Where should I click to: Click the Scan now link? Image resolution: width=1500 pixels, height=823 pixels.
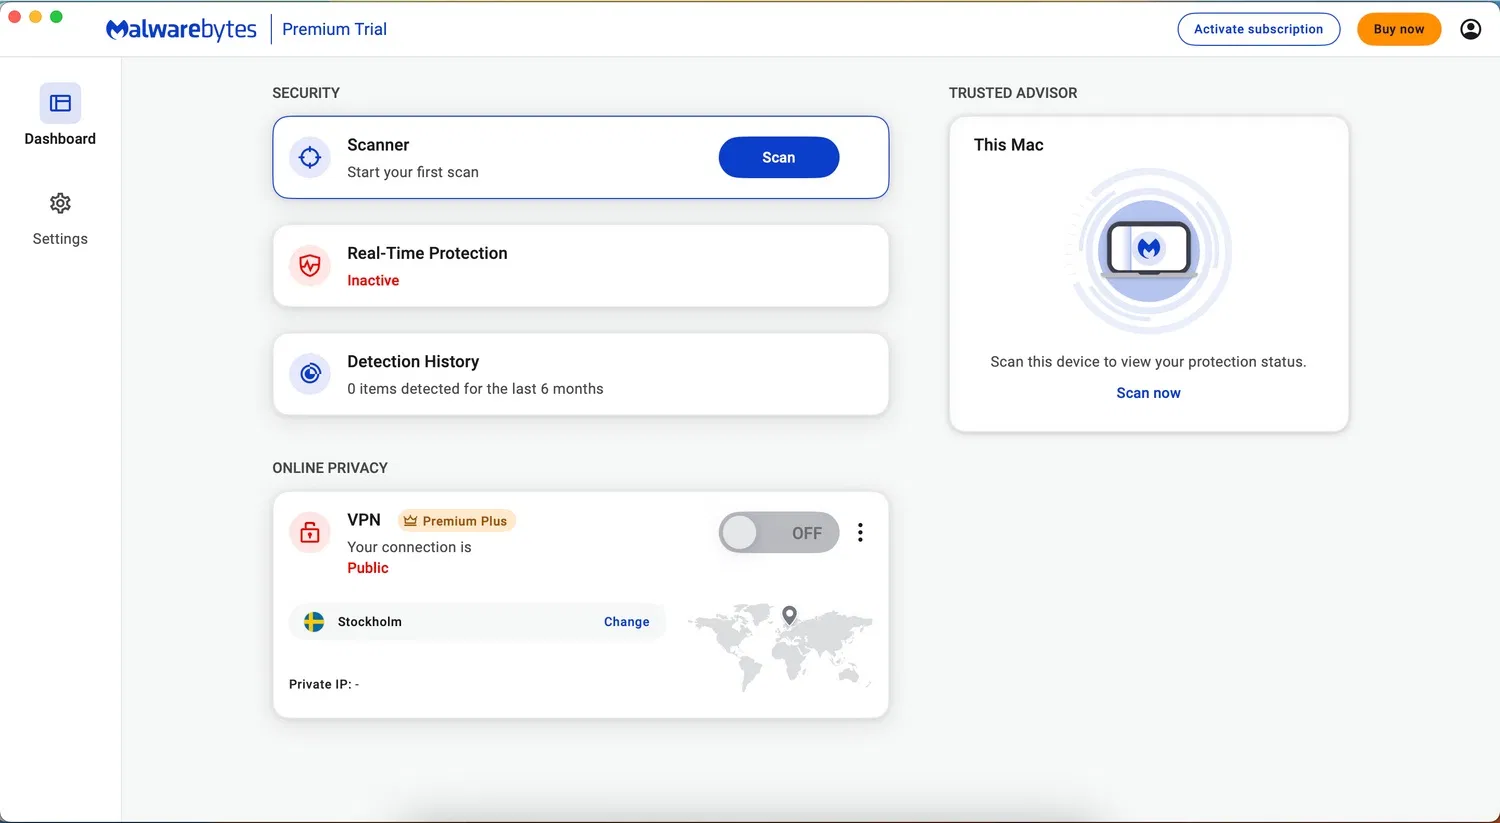1148,393
